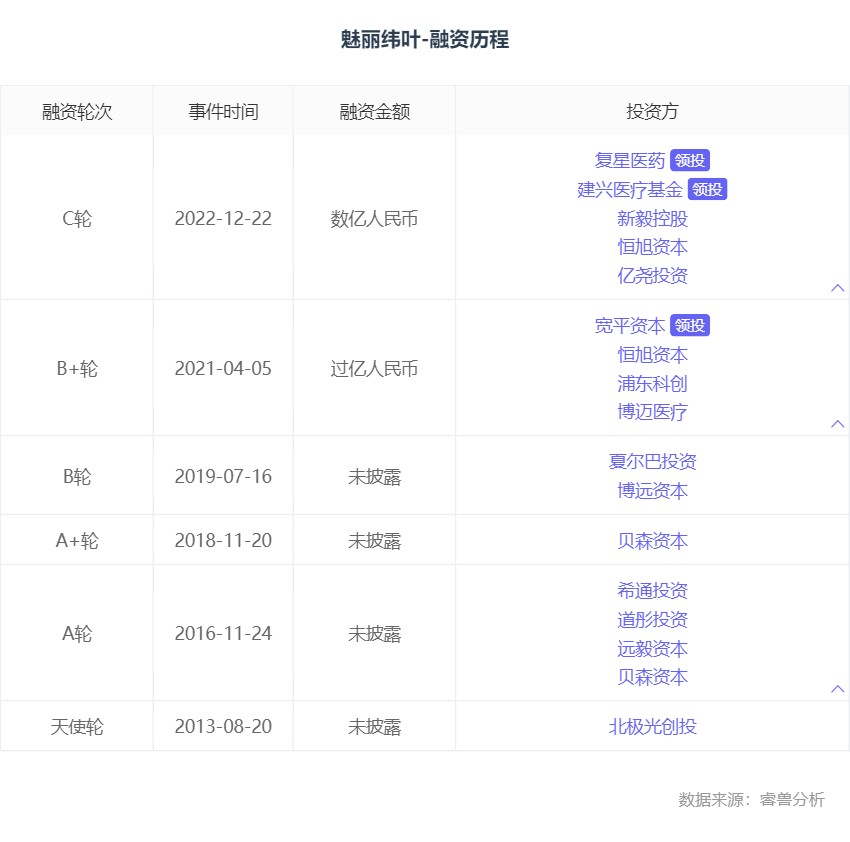Collapse the C轮 investor list chevron
This screenshot has height=842, width=850.
pyautogui.click(x=838, y=288)
